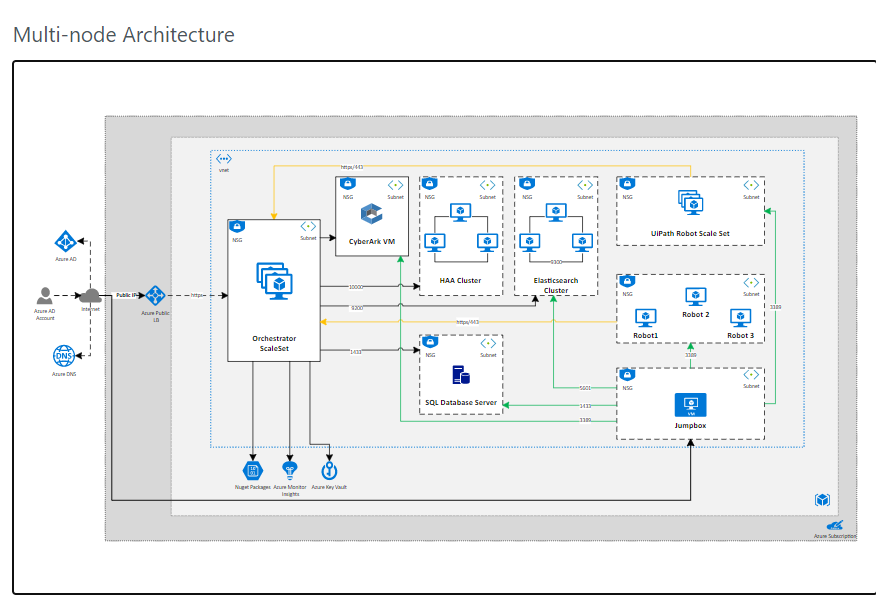Select the Azure DNS globe icon
Screen dimensions: 876x601
(62, 354)
